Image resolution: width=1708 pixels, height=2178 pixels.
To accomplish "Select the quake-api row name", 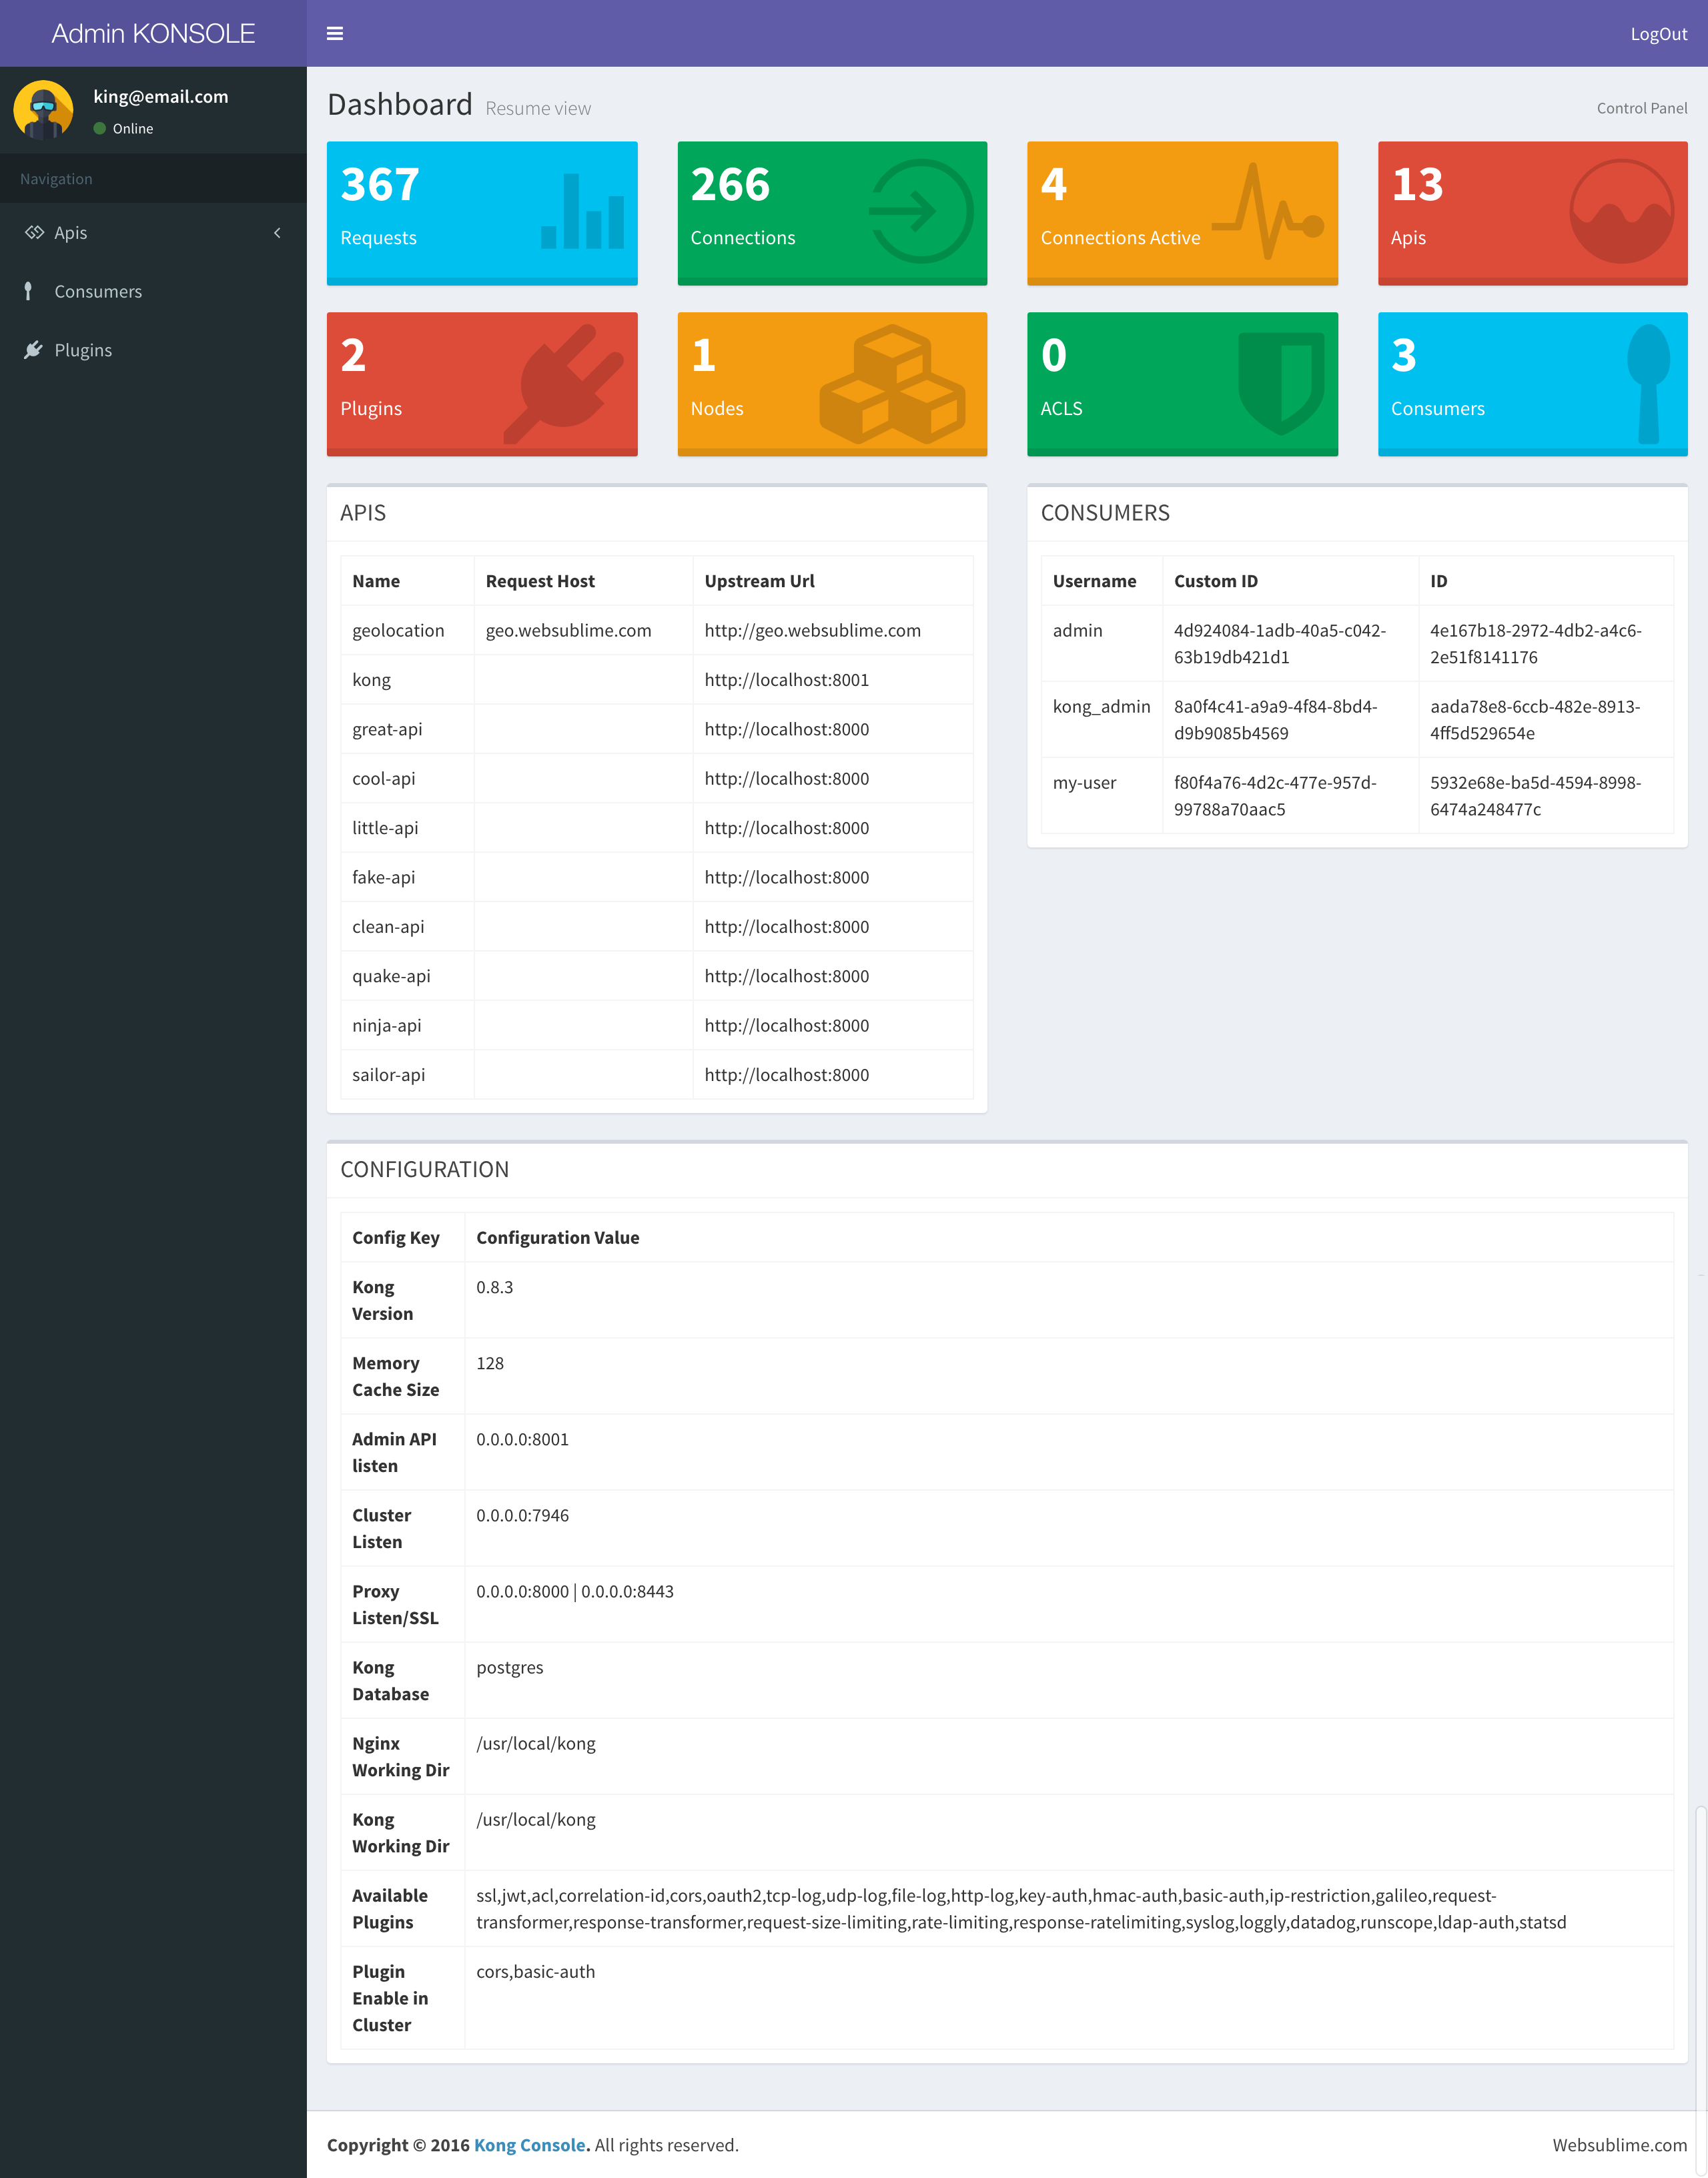I will [x=391, y=976].
